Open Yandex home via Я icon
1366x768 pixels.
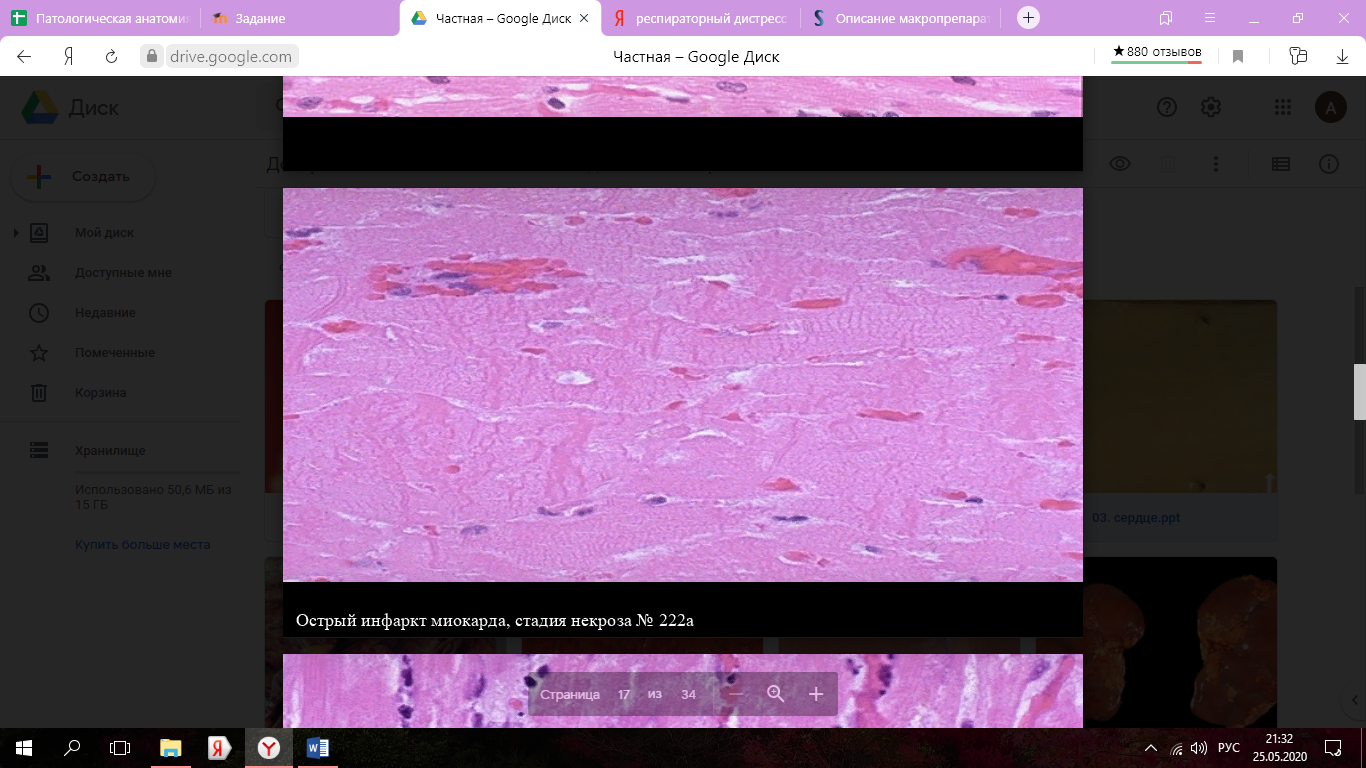[x=68, y=57]
